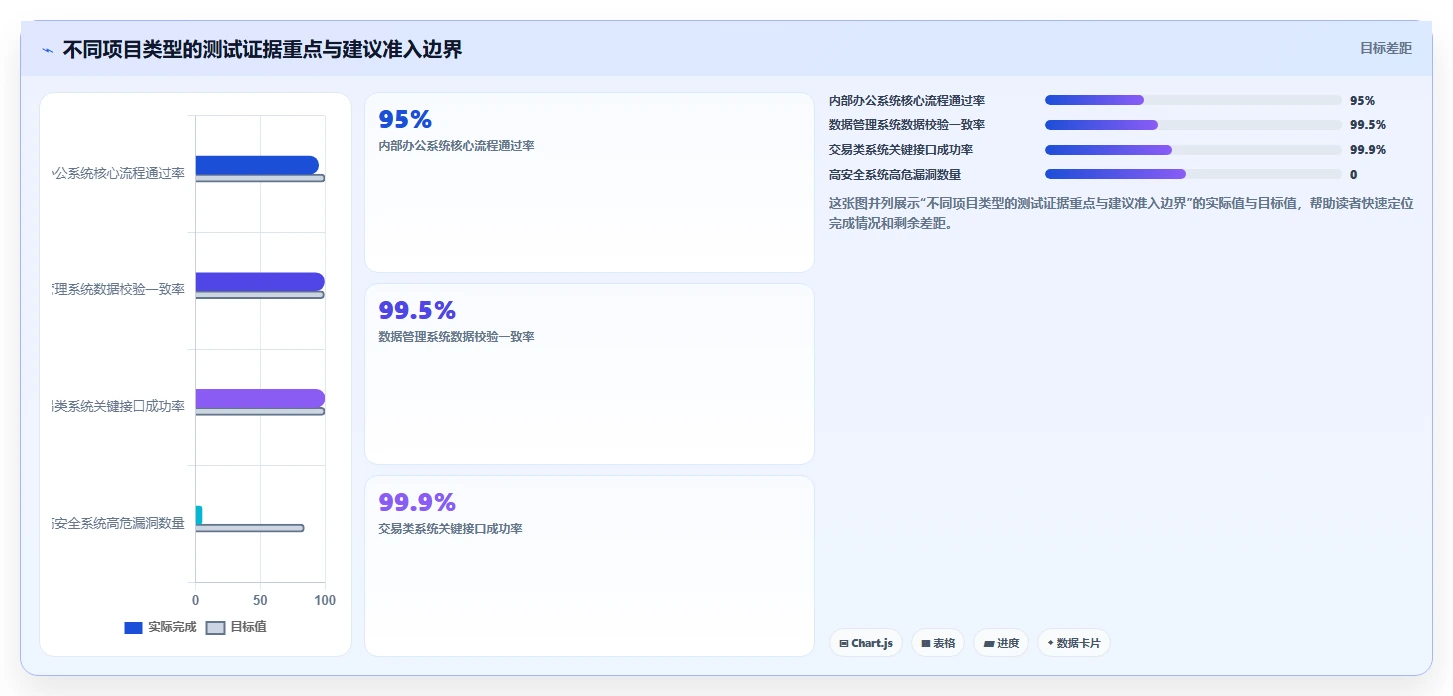Viewport: 1453px width, 696px height.
Task: Click progress bar for 内部办公系统核心流程通过率
Action: (1193, 100)
